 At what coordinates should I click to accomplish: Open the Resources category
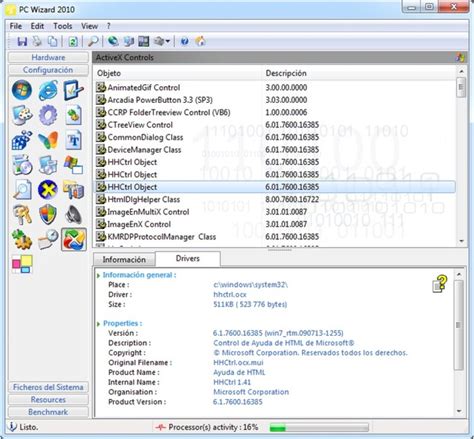pos(48,400)
